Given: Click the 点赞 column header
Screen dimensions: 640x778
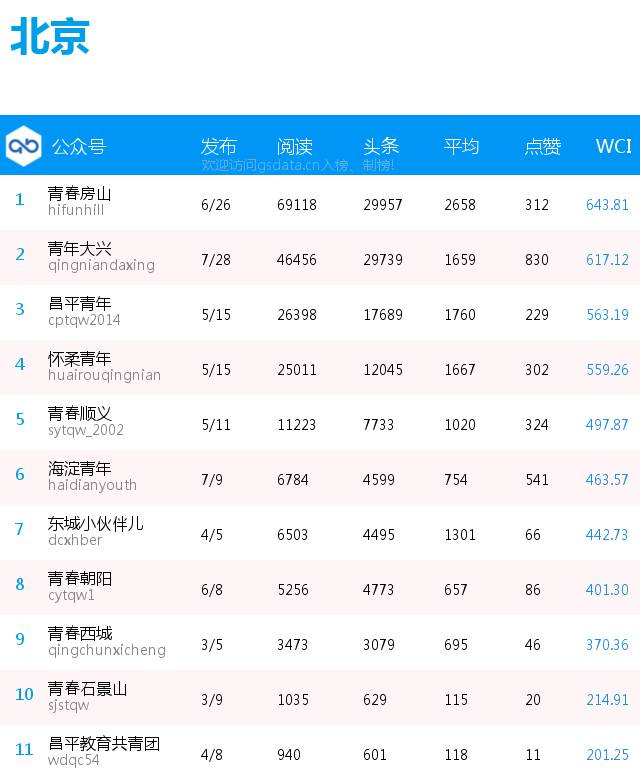Looking at the screenshot, I should tap(543, 146).
